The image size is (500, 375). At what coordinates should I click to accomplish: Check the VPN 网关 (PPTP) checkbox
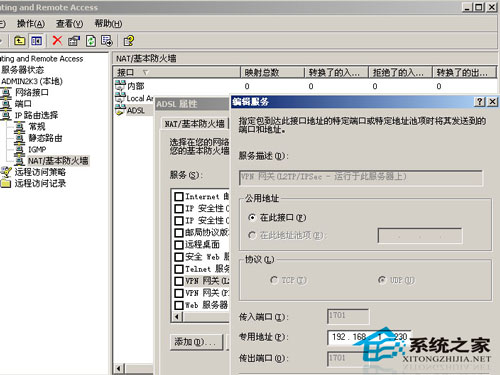pyautogui.click(x=179, y=293)
